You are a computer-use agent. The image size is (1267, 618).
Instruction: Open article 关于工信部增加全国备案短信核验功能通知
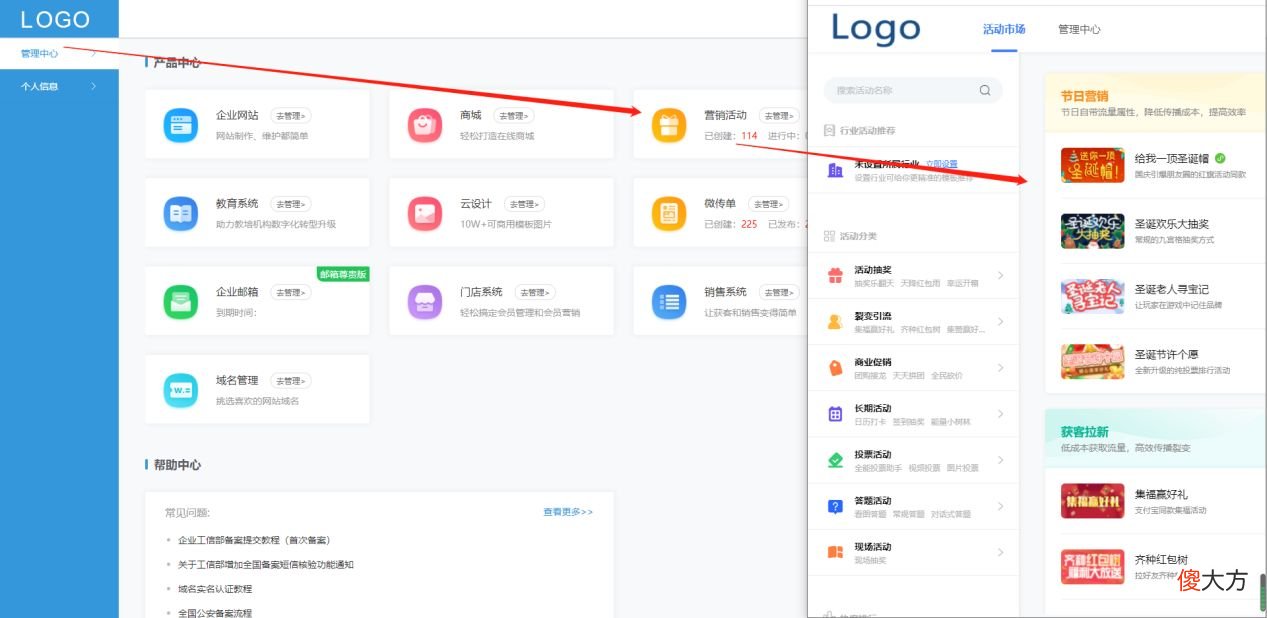pos(266,565)
